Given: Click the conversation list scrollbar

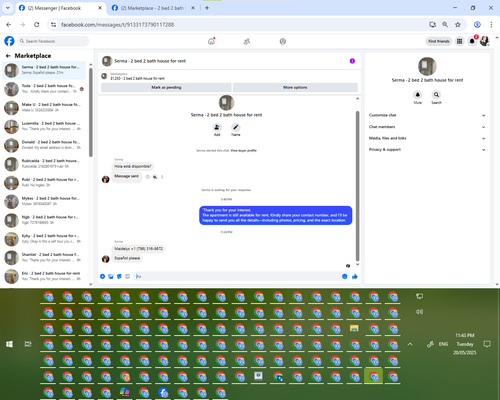Looking at the screenshot, I should coord(91,112).
